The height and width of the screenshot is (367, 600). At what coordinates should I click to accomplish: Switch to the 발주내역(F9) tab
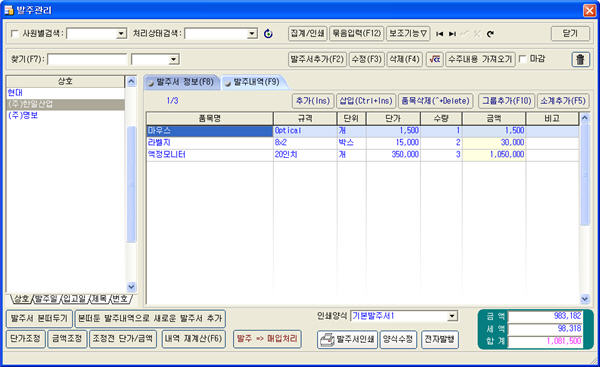(x=254, y=82)
